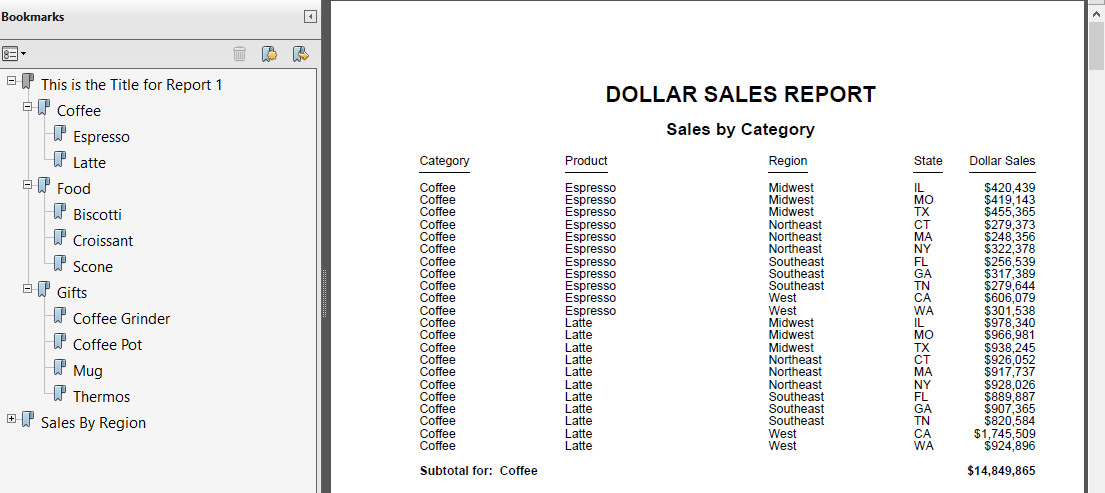1105x493 pixels.
Task: Click the bookmark icon beside Mug
Action: 60,368
